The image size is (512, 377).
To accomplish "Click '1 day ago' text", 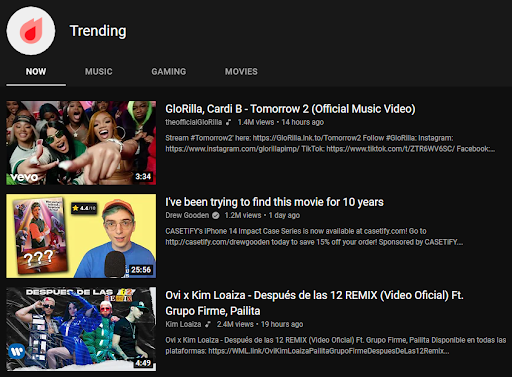I will (x=284, y=215).
